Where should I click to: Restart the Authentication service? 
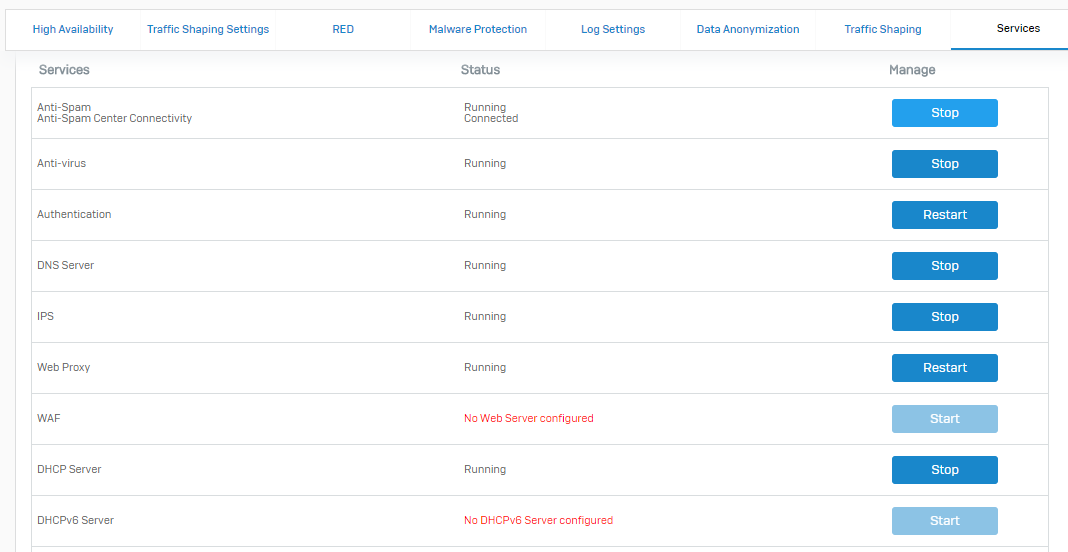click(x=945, y=215)
